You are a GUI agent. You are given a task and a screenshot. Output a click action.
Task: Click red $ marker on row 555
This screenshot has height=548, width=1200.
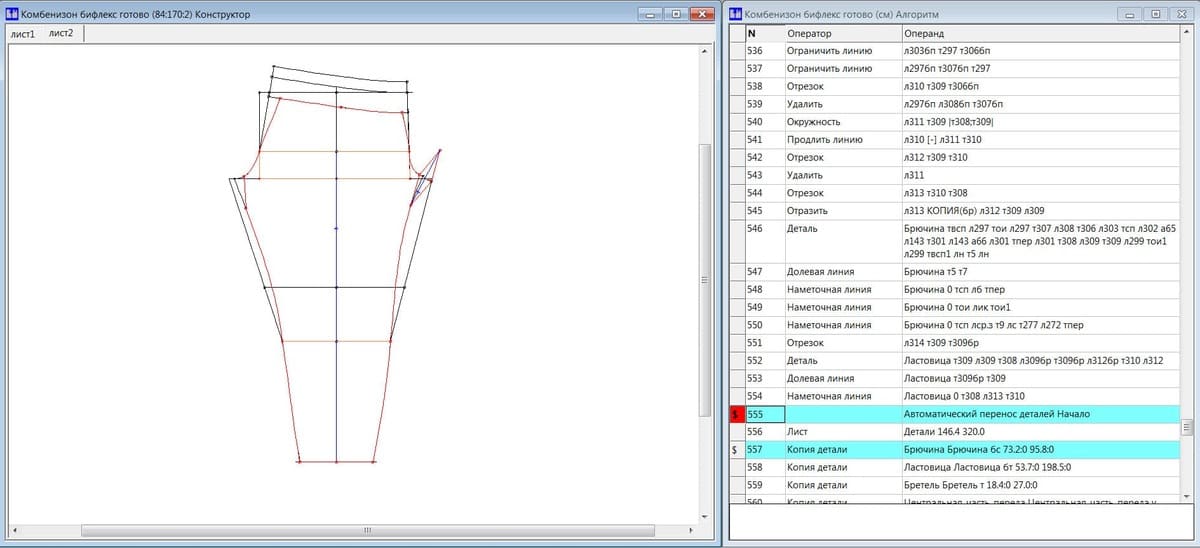(x=737, y=414)
